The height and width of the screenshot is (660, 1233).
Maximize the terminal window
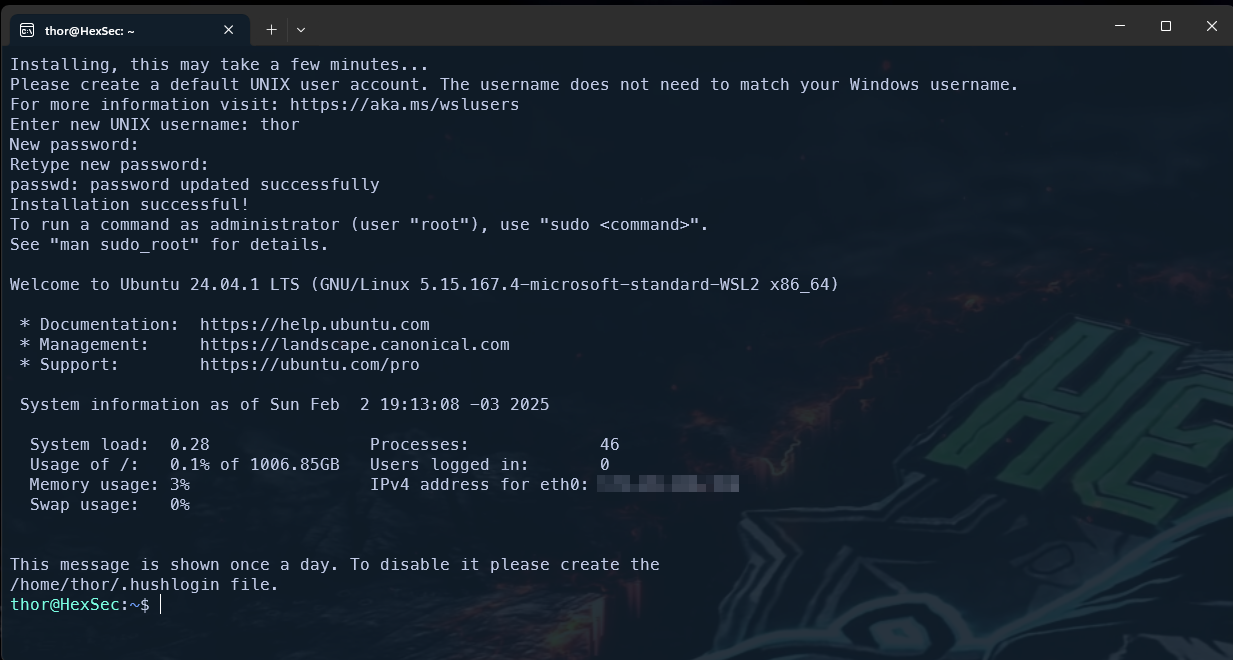[1166, 26]
